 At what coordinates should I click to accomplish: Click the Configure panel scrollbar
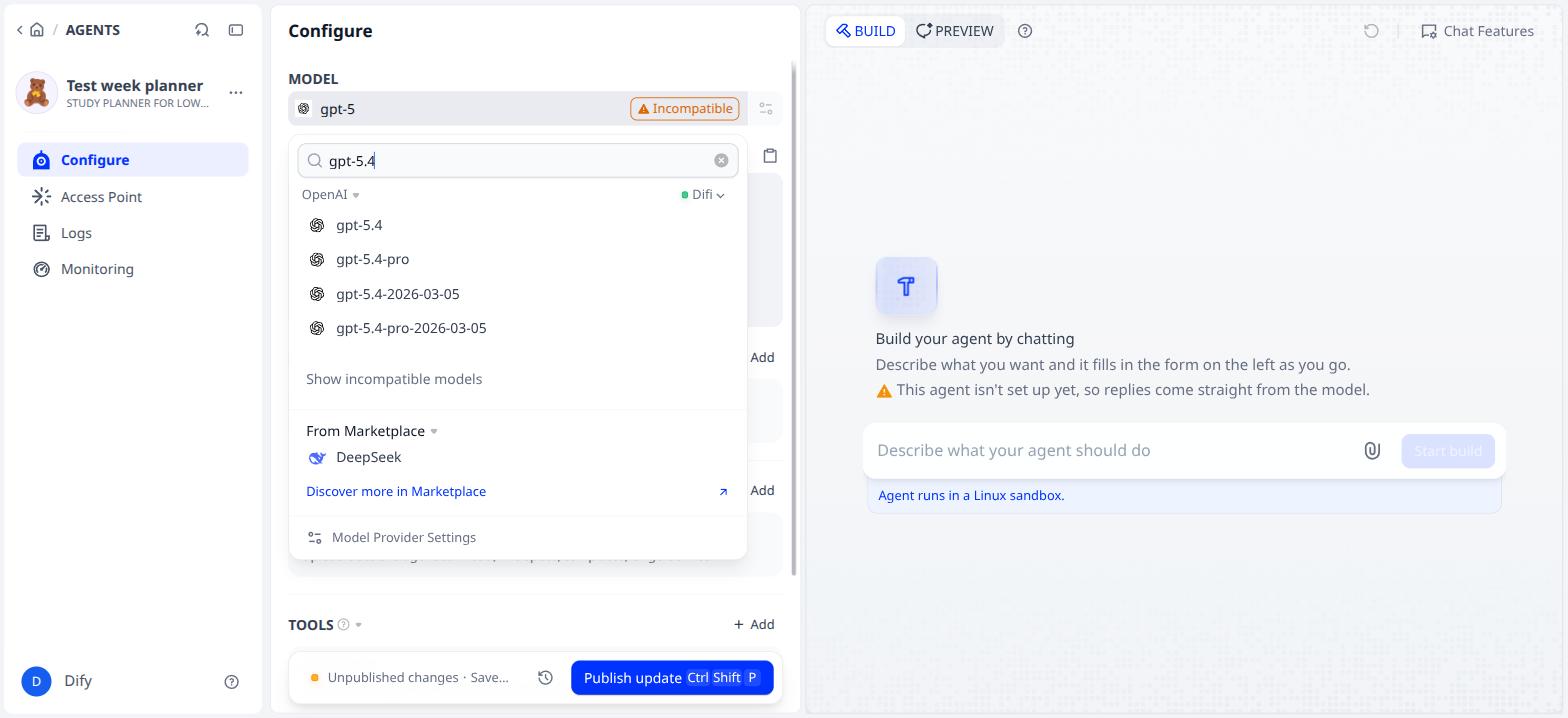(794, 320)
